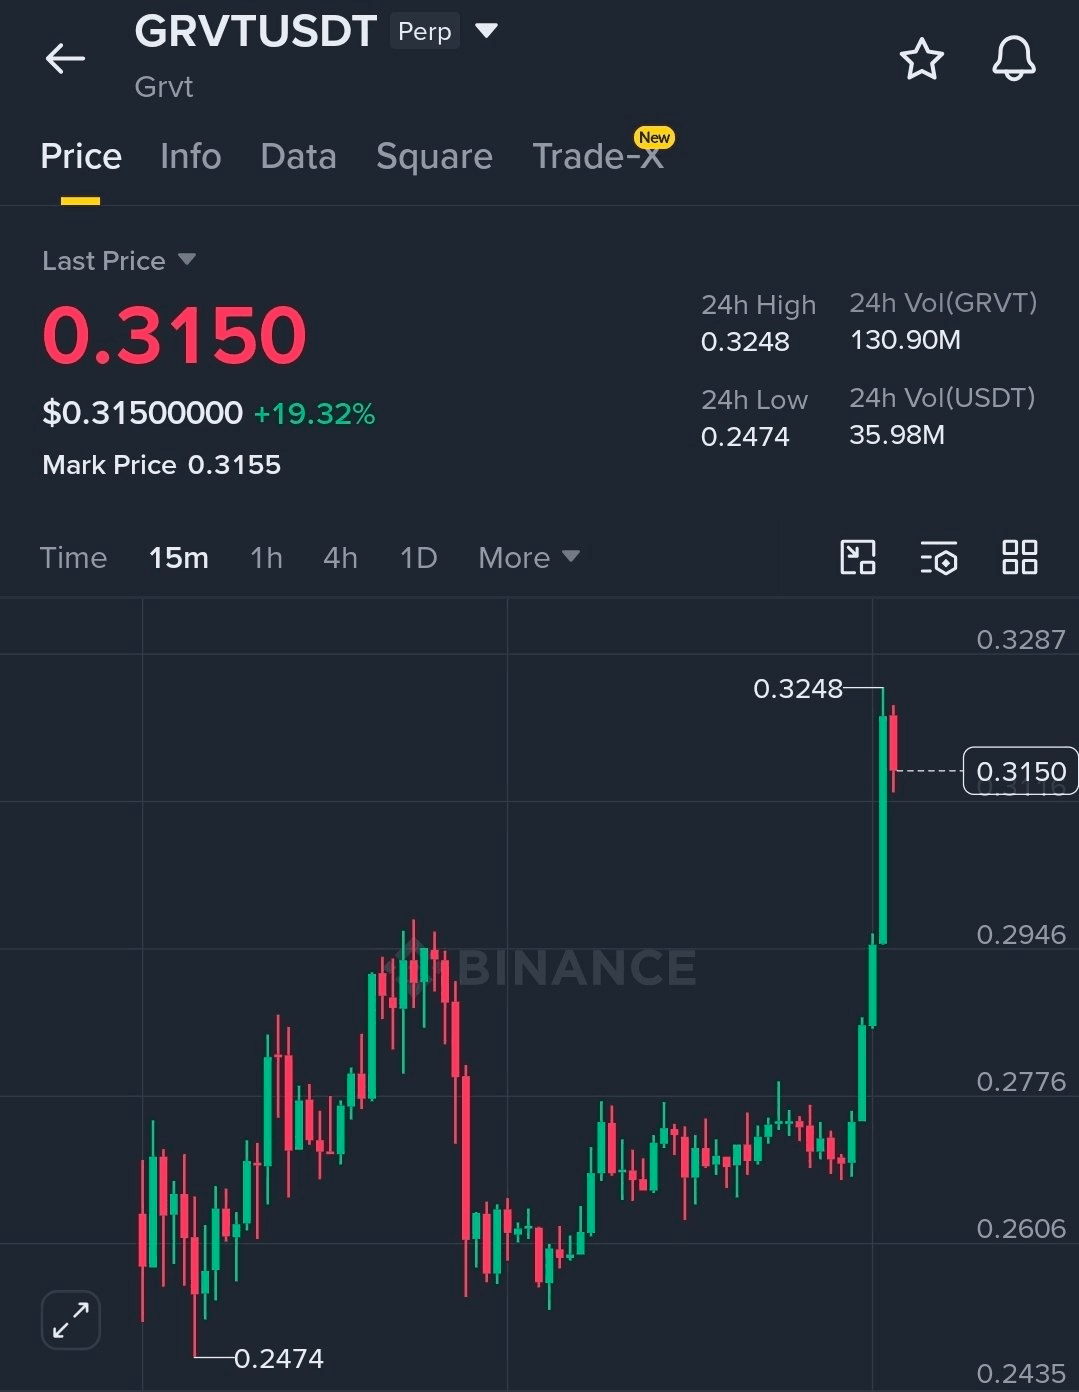Viewport: 1079px width, 1392px height.
Task: Tap the 0.2474 low marker on chart
Action: pos(279,1358)
